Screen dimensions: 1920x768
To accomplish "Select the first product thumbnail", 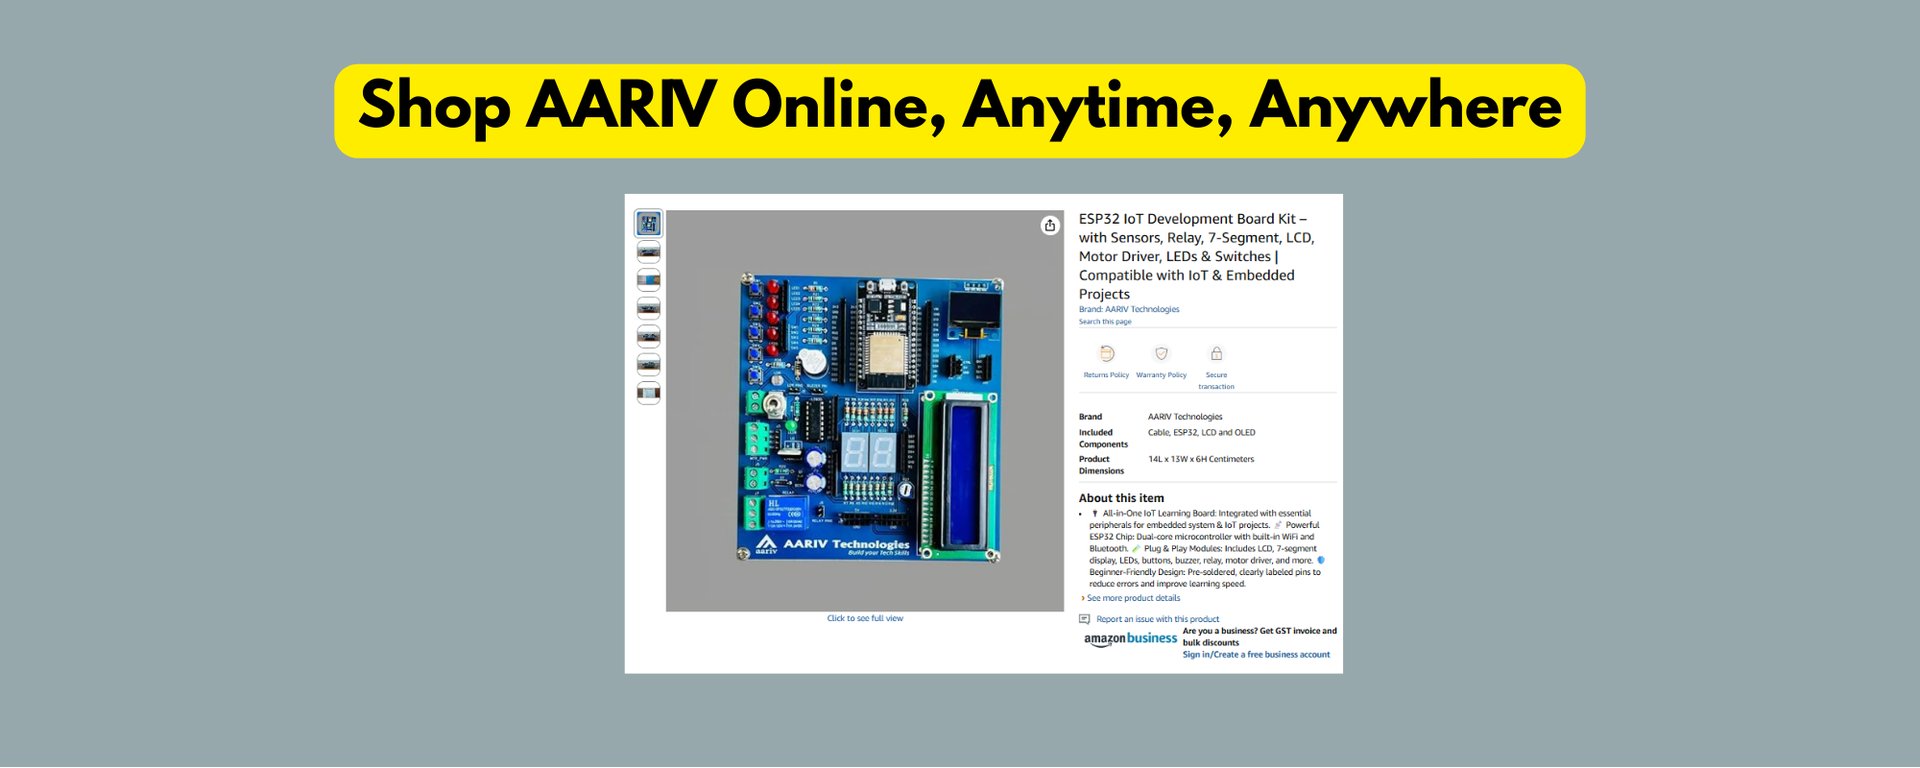I will (648, 223).
